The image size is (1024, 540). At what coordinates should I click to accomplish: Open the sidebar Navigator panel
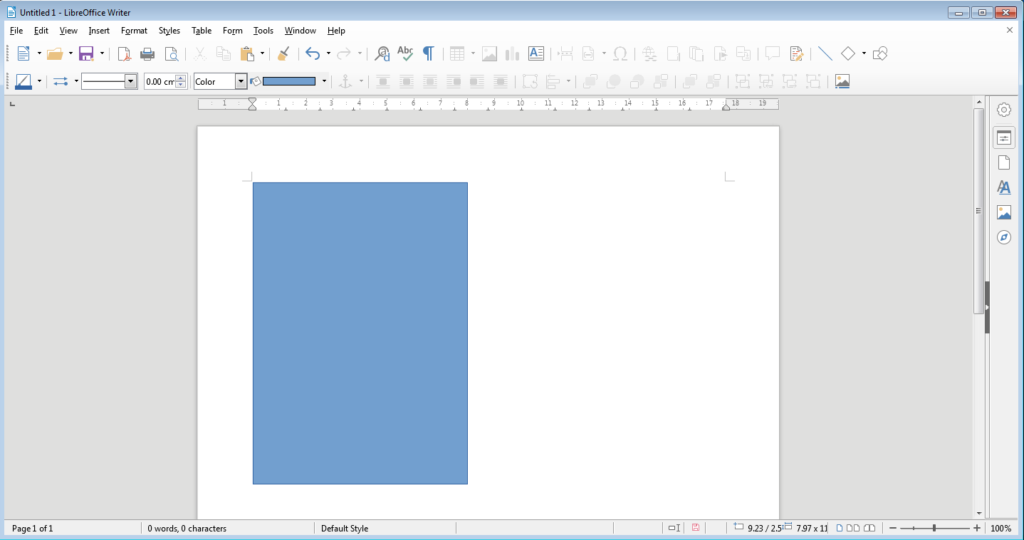1004,237
